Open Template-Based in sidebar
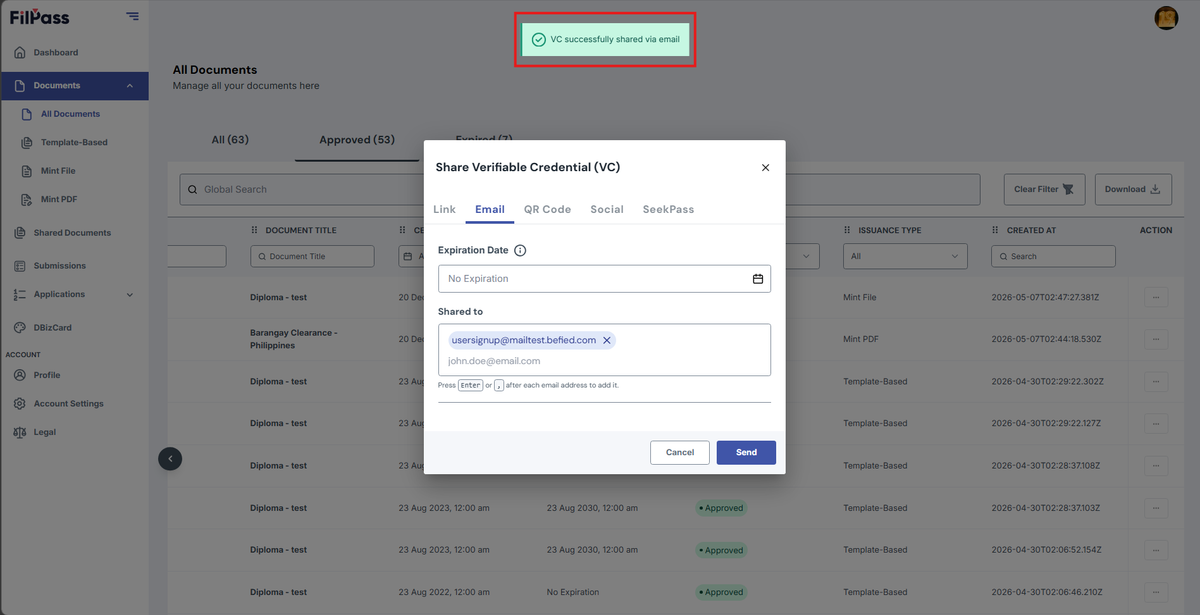Image resolution: width=1200 pixels, height=615 pixels. click(74, 142)
